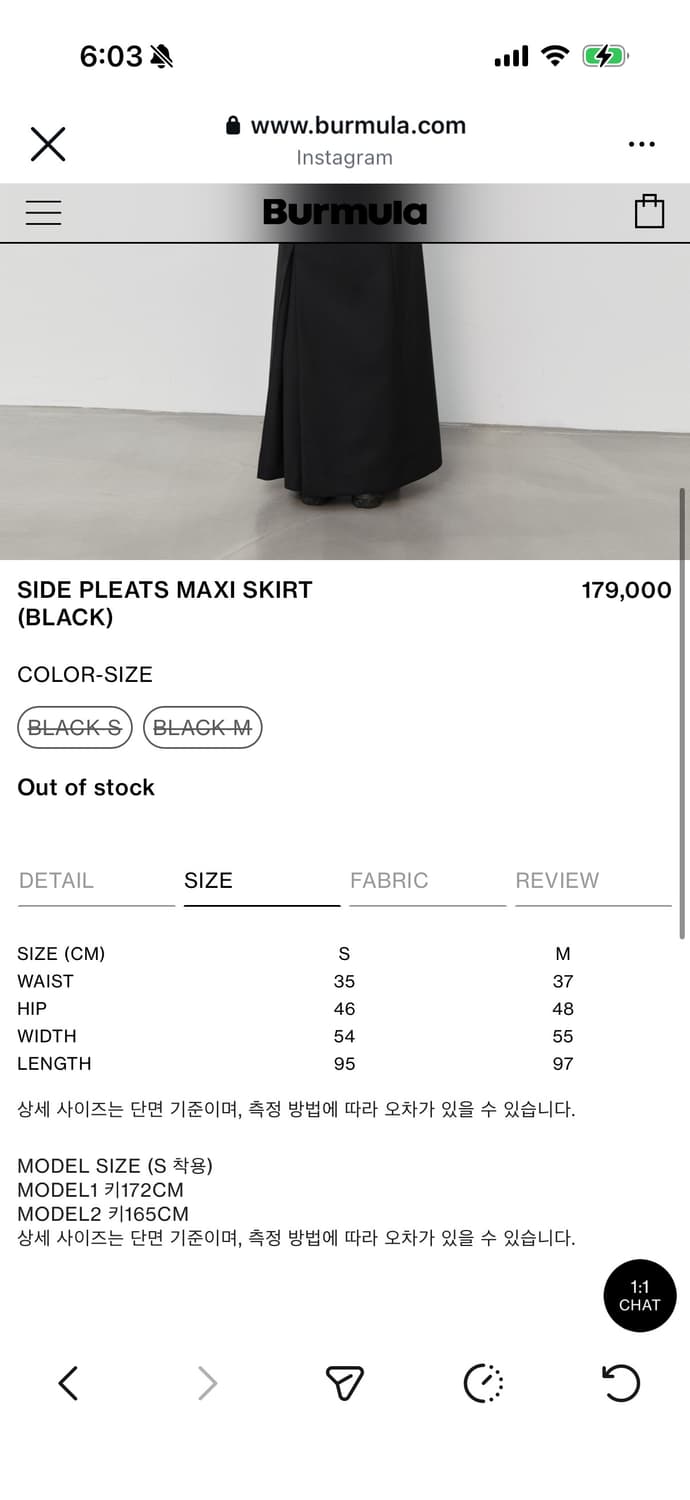View the REVIEW tab

(x=556, y=880)
